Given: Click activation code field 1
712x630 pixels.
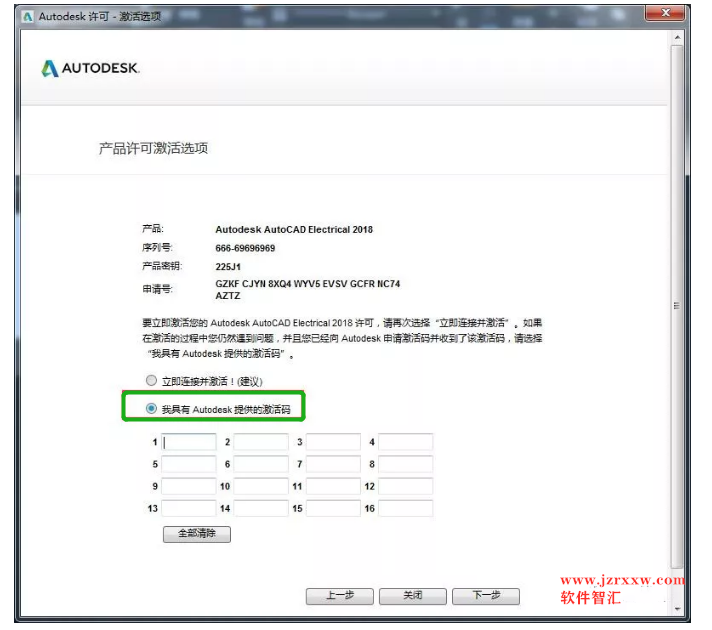Looking at the screenshot, I should coord(189,442).
